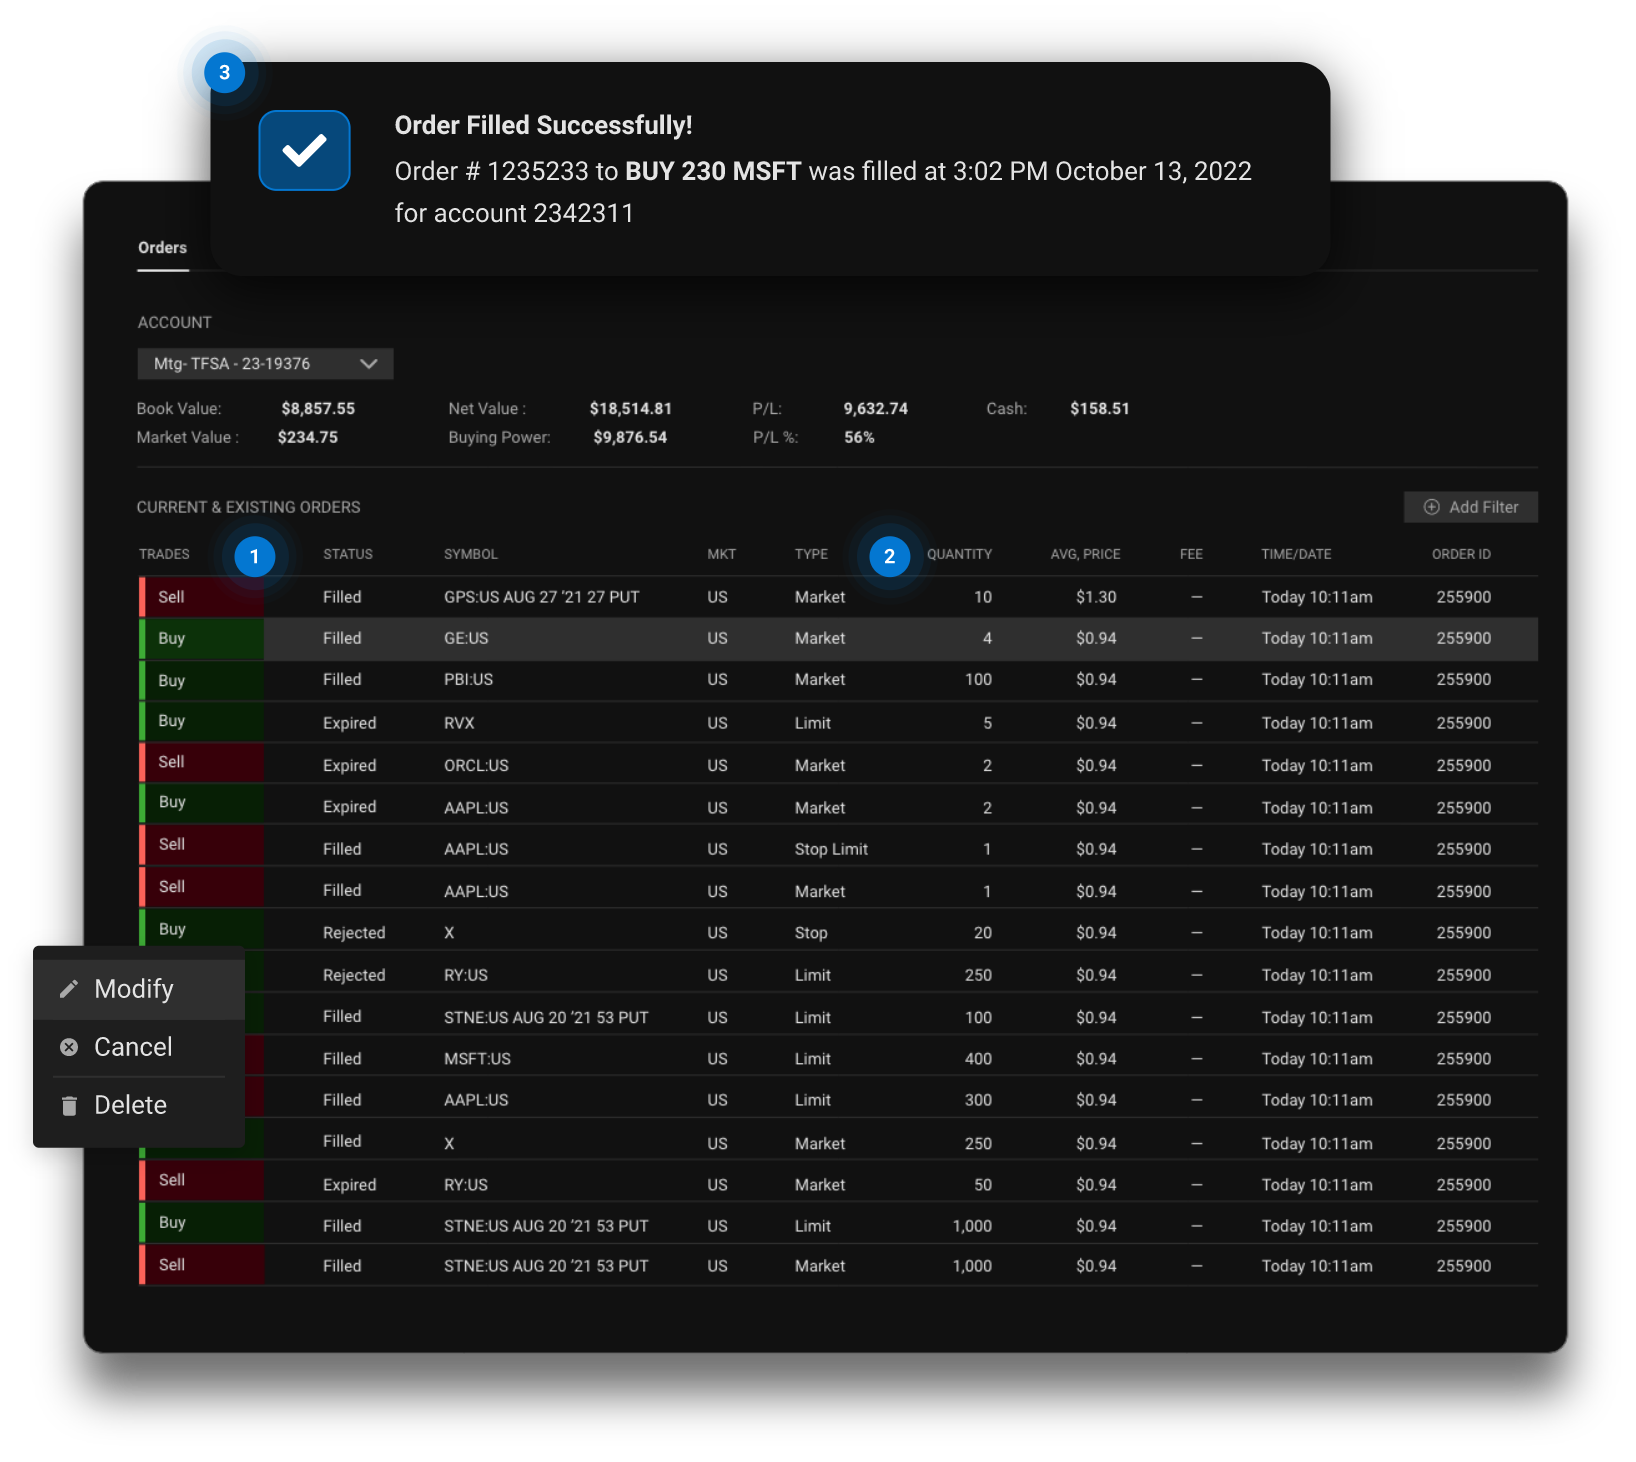Expand account list using chevron arrow
Screen dimensions: 1636x1462
369,364
